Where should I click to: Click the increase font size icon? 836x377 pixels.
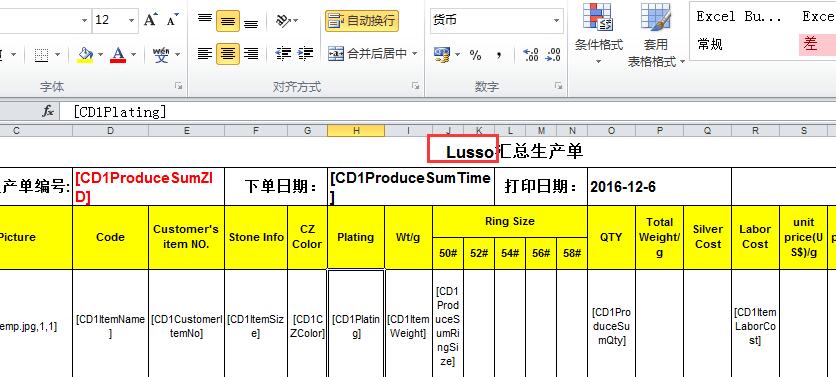tap(151, 20)
